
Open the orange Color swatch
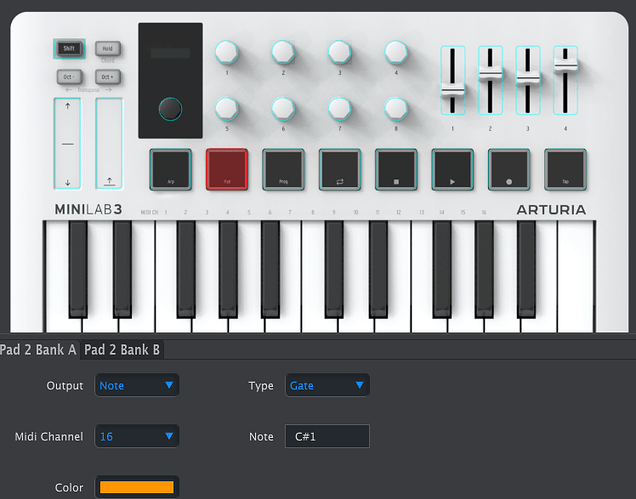point(137,487)
